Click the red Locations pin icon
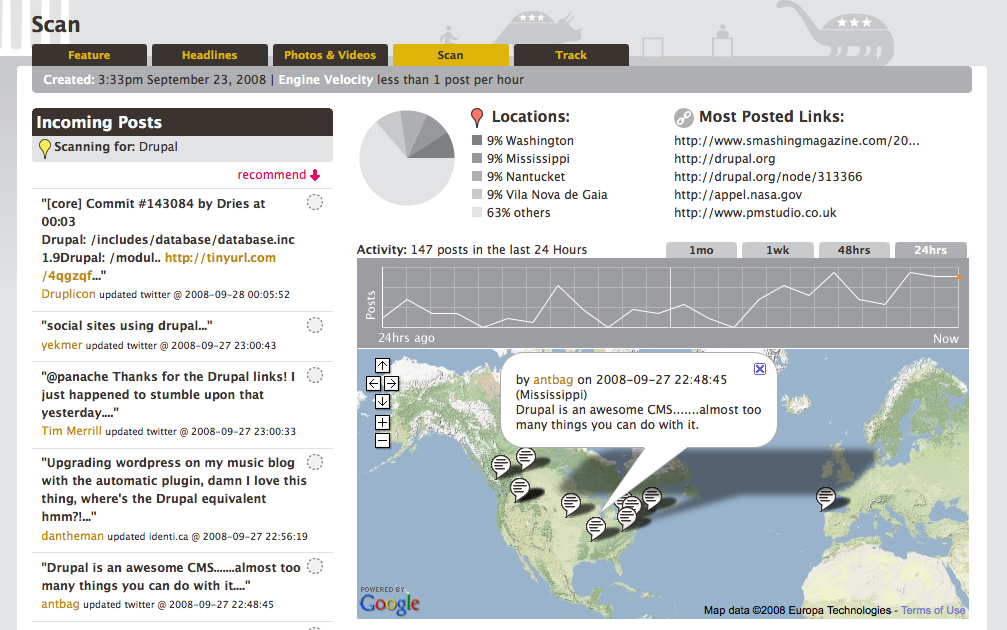The height and width of the screenshot is (630, 1007). coord(476,113)
